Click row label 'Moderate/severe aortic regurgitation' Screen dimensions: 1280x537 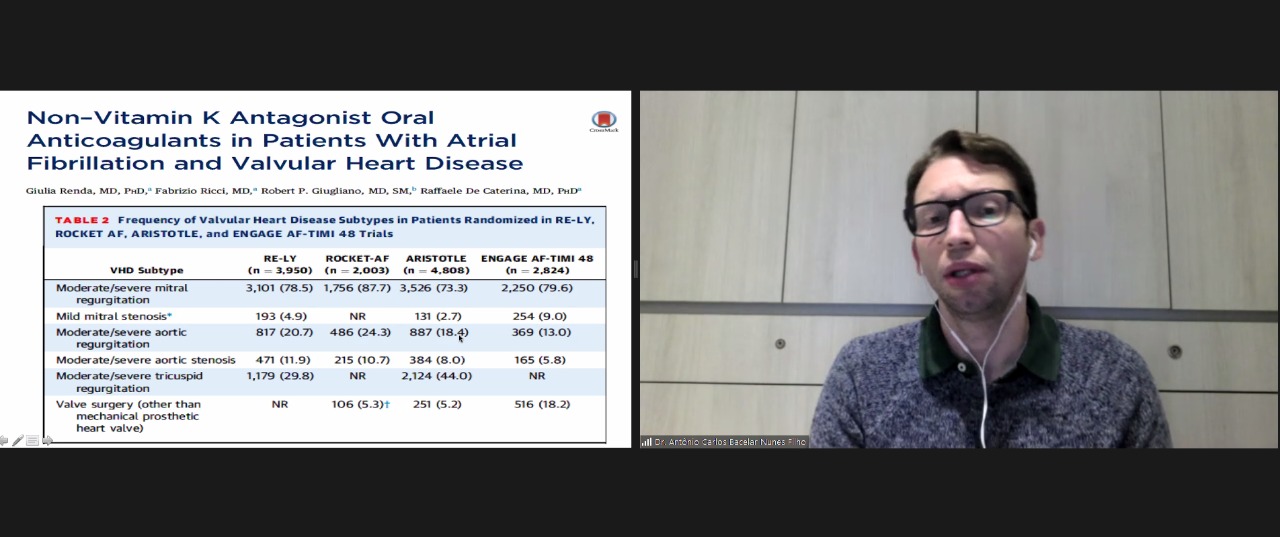[121, 337]
